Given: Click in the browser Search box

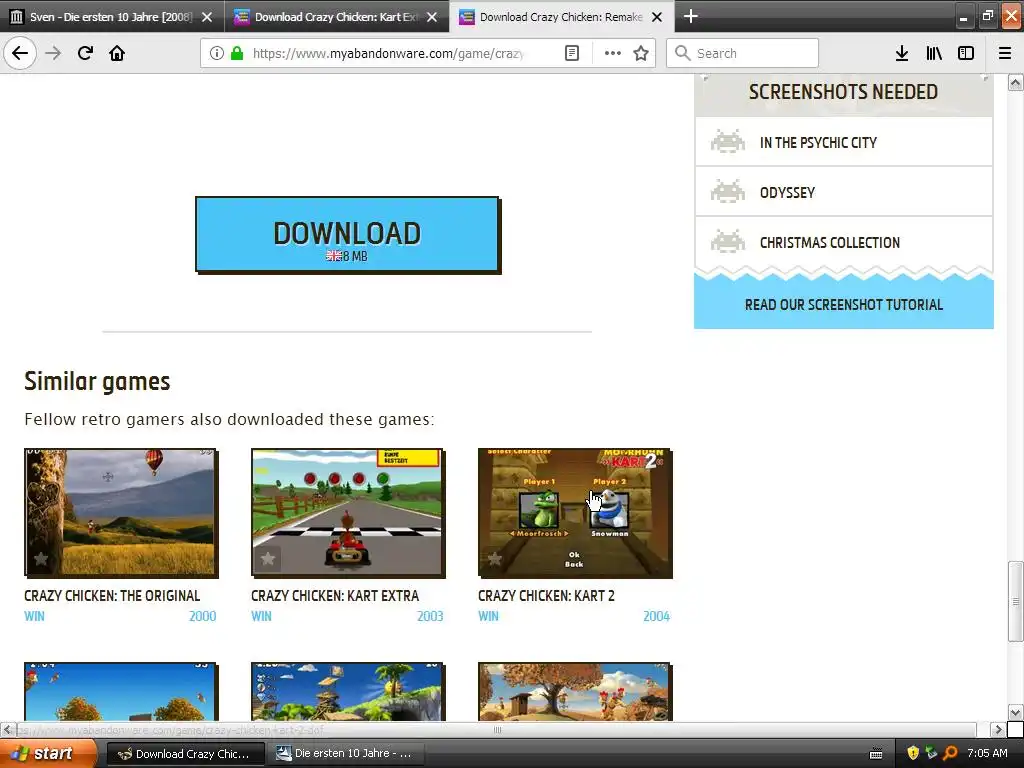Looking at the screenshot, I should [x=743, y=53].
